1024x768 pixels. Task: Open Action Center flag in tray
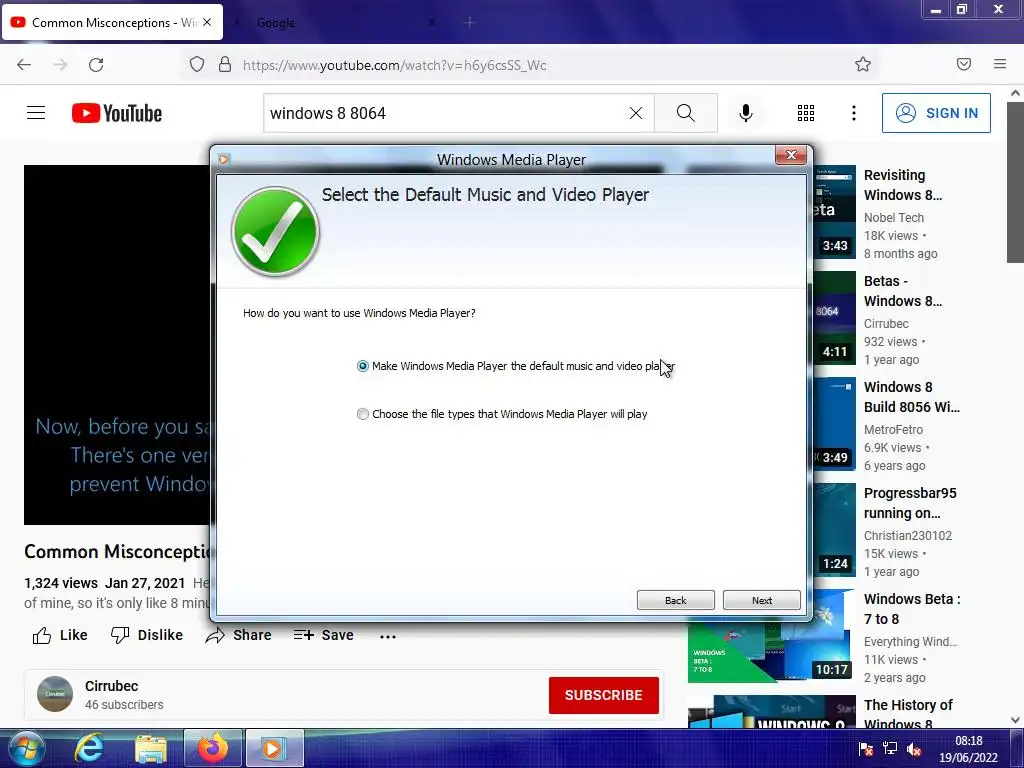865,749
